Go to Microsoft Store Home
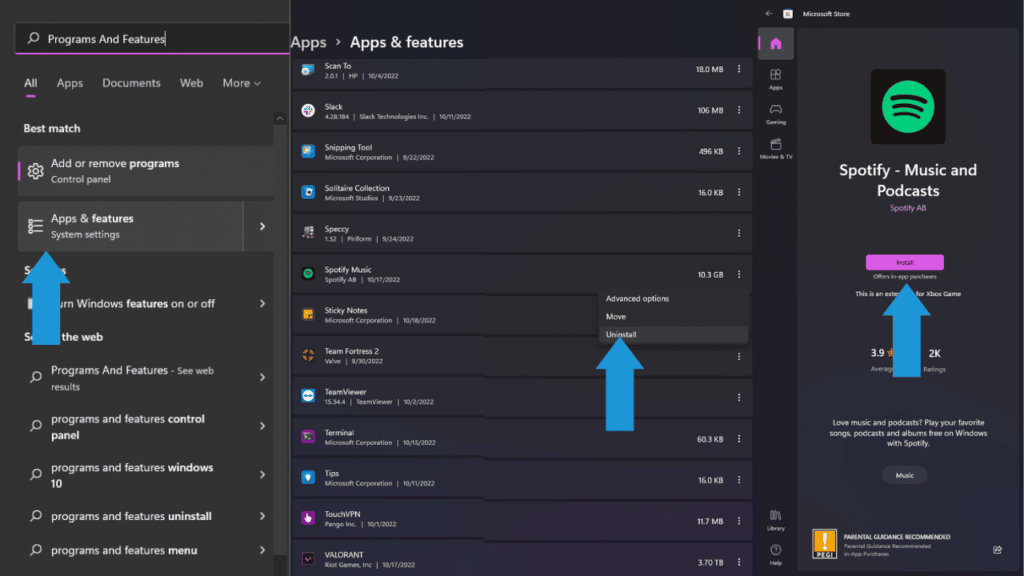Viewport: 1024px width, 576px height. 776,44
